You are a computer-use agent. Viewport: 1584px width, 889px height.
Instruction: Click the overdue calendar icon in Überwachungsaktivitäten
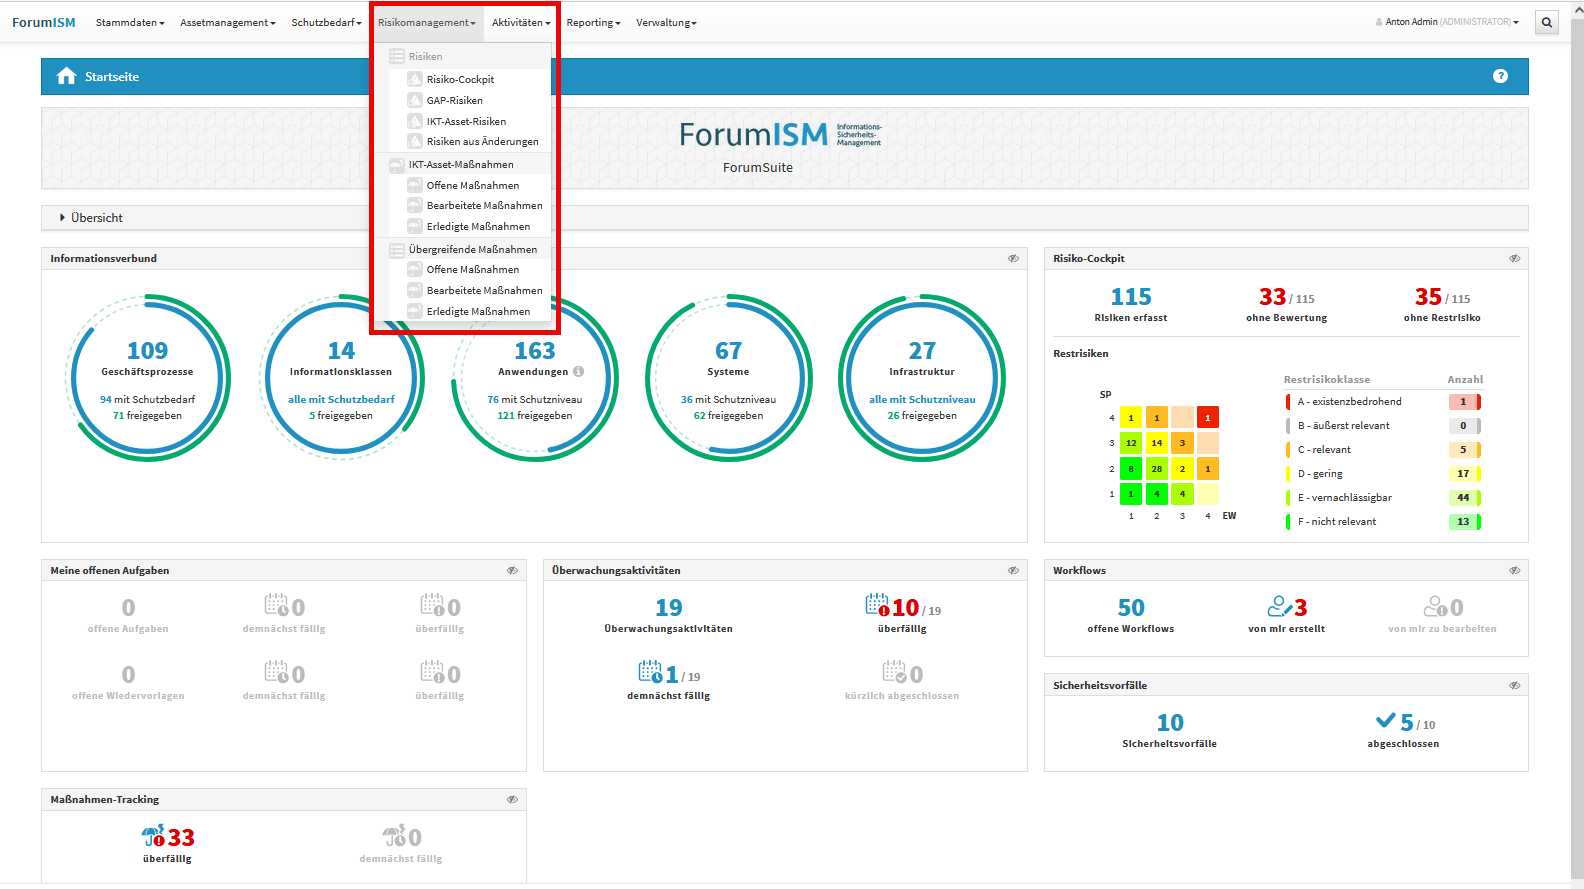877,605
